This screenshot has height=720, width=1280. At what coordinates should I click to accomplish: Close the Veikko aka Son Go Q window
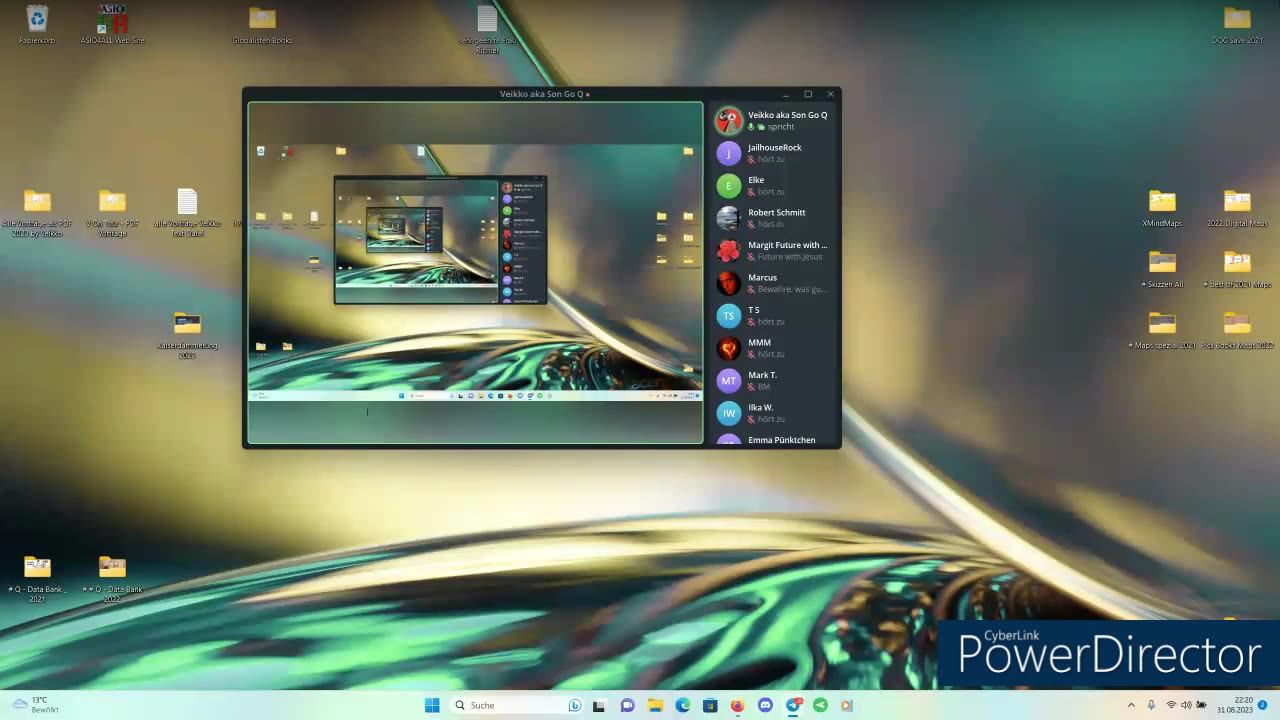click(830, 94)
